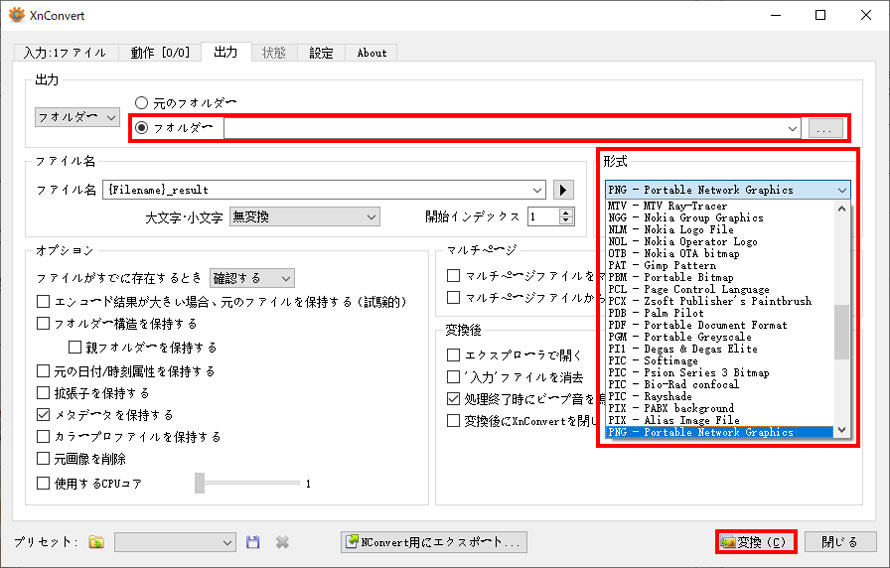Image resolution: width=890 pixels, height=568 pixels.
Task: Select PNG - Portable Network Graphics in list
Action: tap(720, 432)
